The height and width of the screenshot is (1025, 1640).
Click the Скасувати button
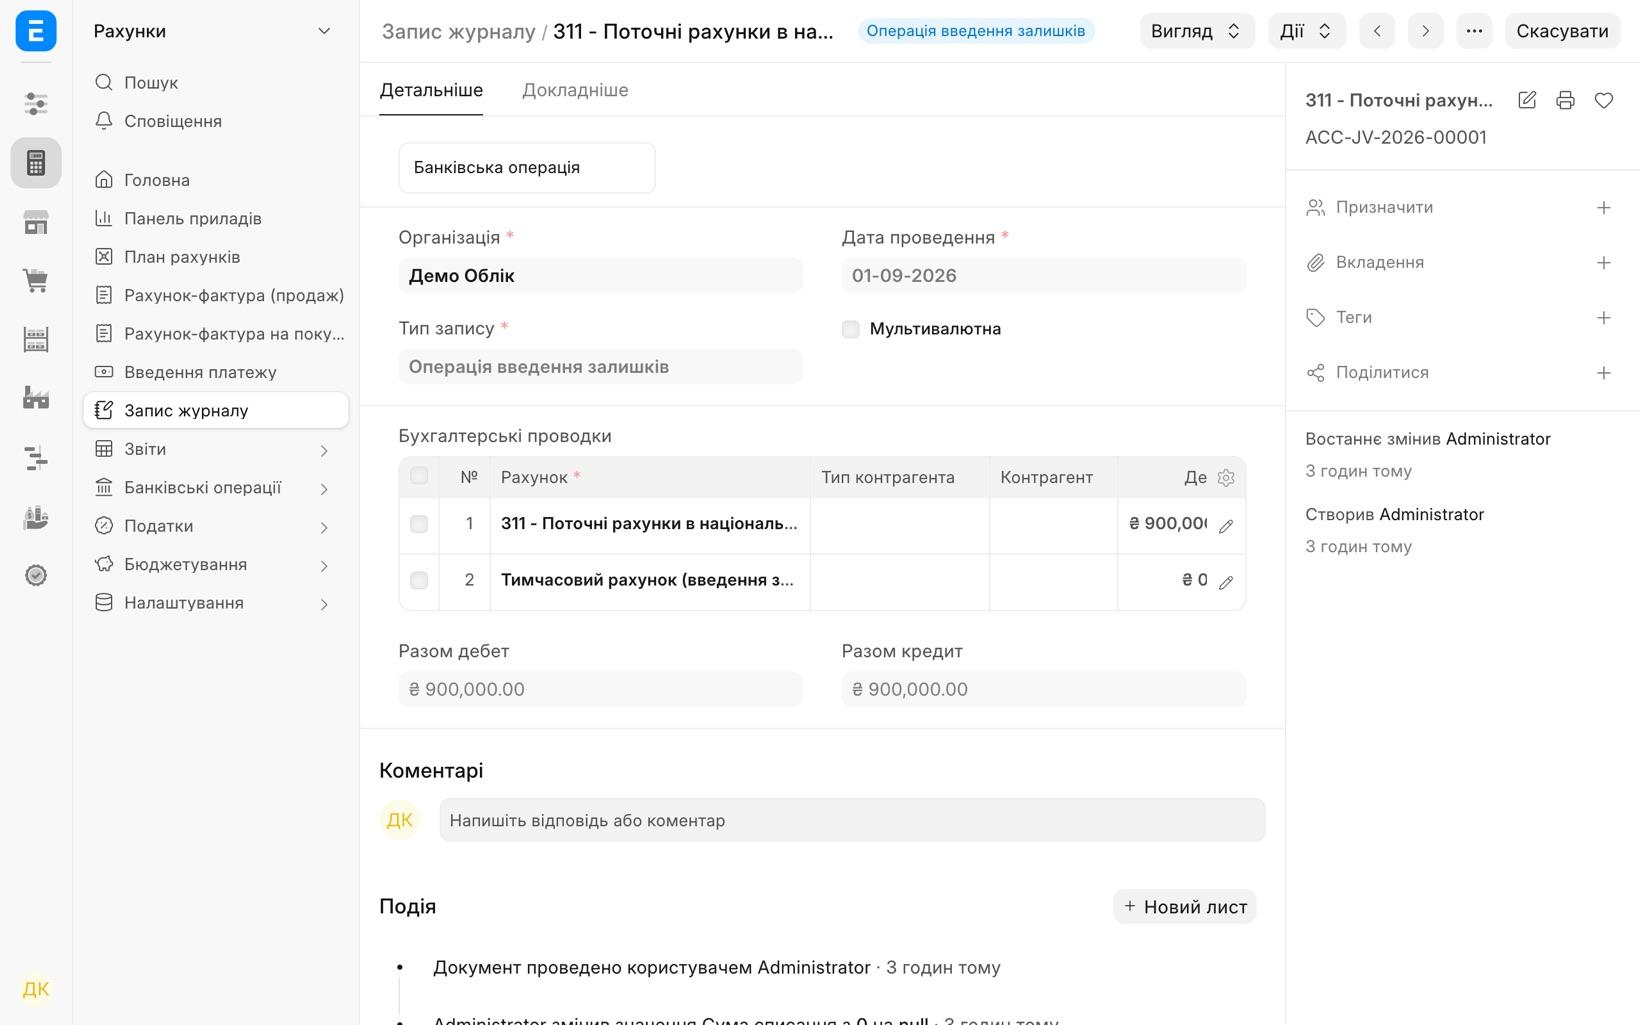pyautogui.click(x=1562, y=31)
